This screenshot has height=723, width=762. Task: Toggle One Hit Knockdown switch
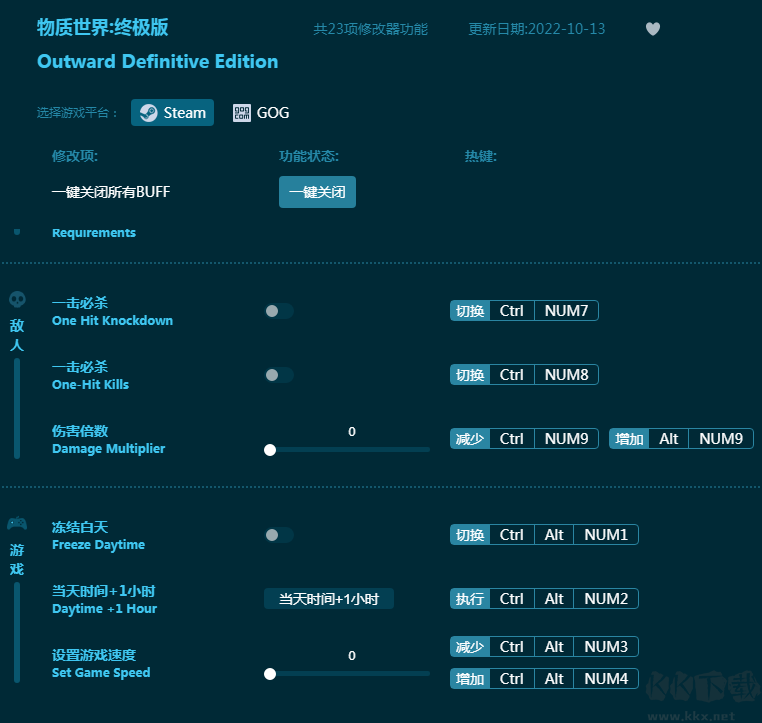point(278,311)
